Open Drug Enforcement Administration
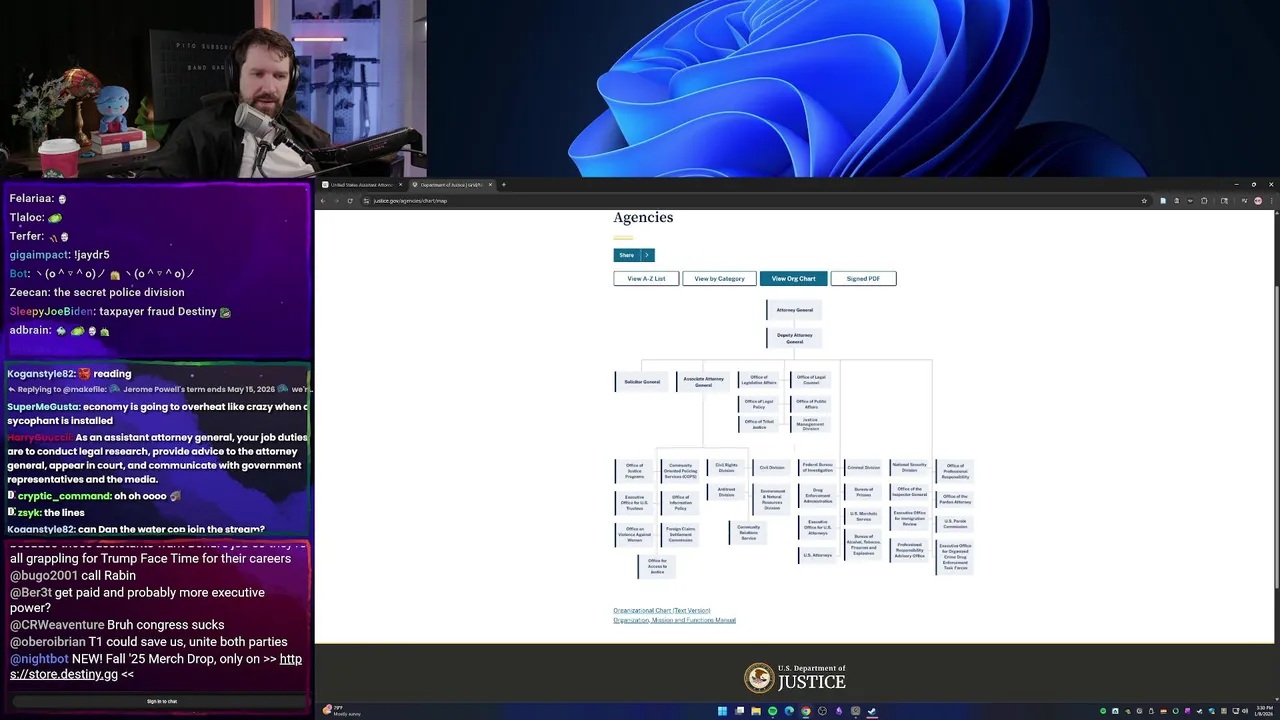This screenshot has height=720, width=1280. 817,495
